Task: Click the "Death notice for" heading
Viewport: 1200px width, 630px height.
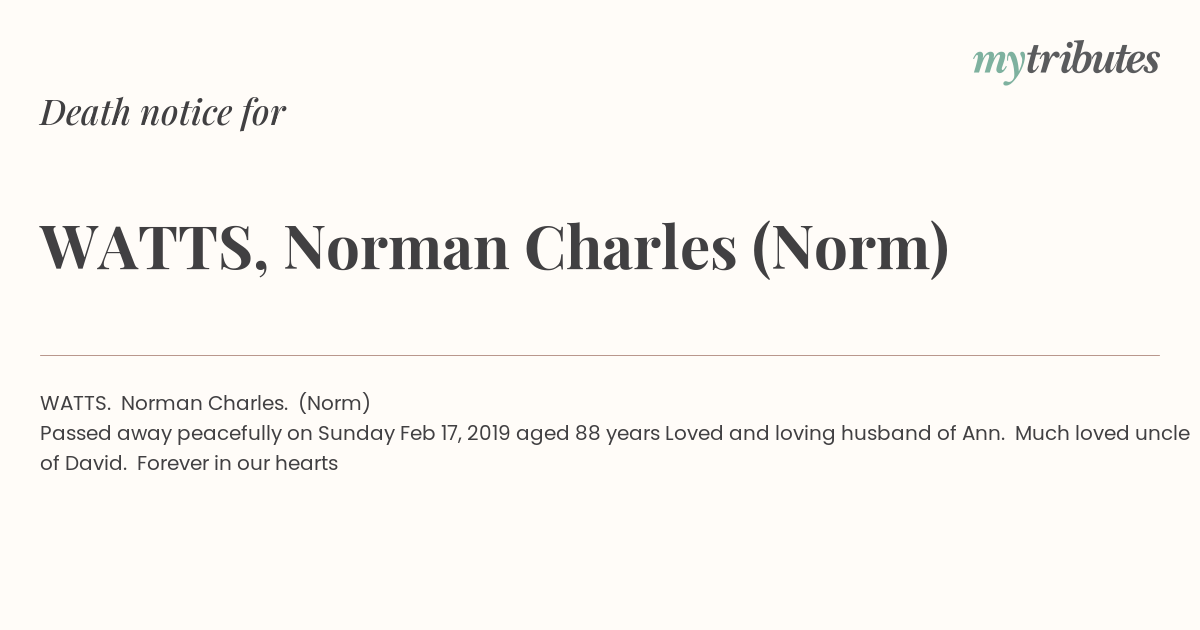Action: [163, 113]
